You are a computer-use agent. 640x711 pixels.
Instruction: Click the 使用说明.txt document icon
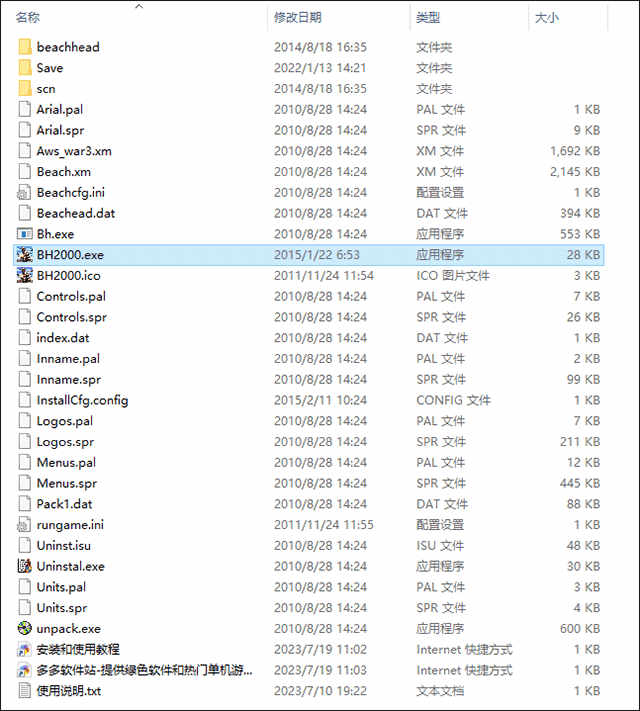[25, 691]
